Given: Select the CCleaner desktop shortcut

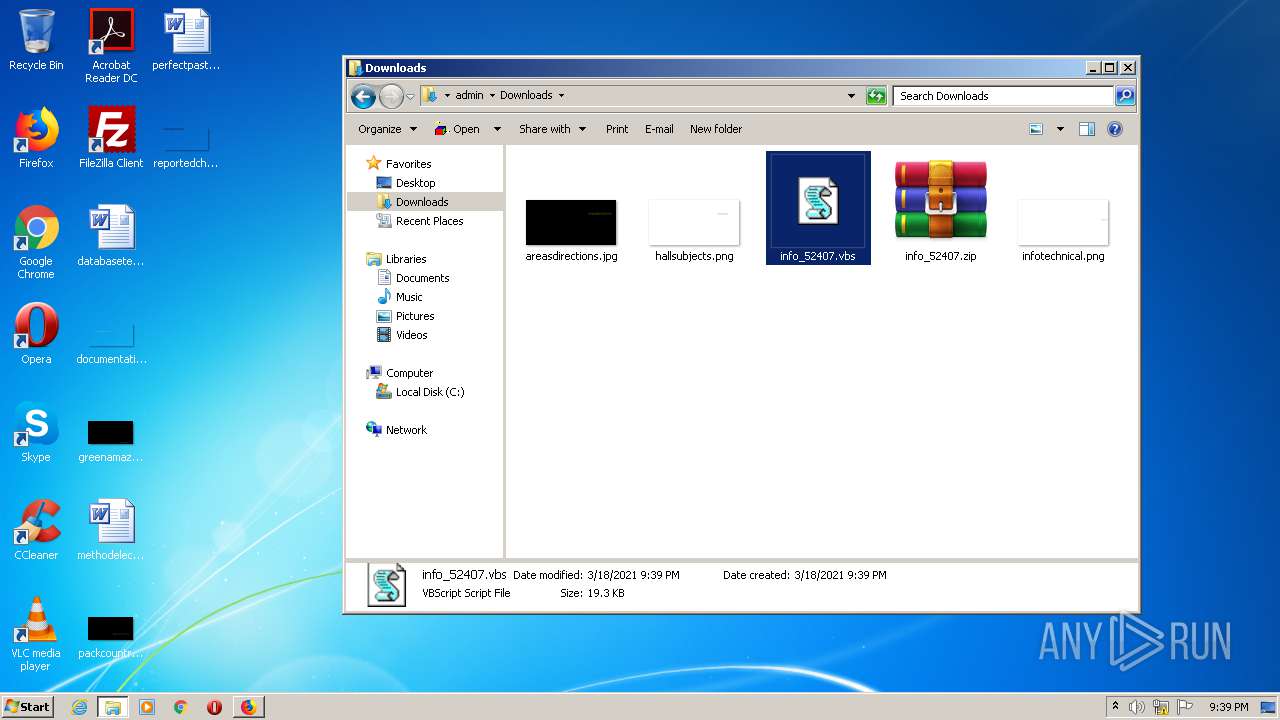Looking at the screenshot, I should [x=36, y=530].
